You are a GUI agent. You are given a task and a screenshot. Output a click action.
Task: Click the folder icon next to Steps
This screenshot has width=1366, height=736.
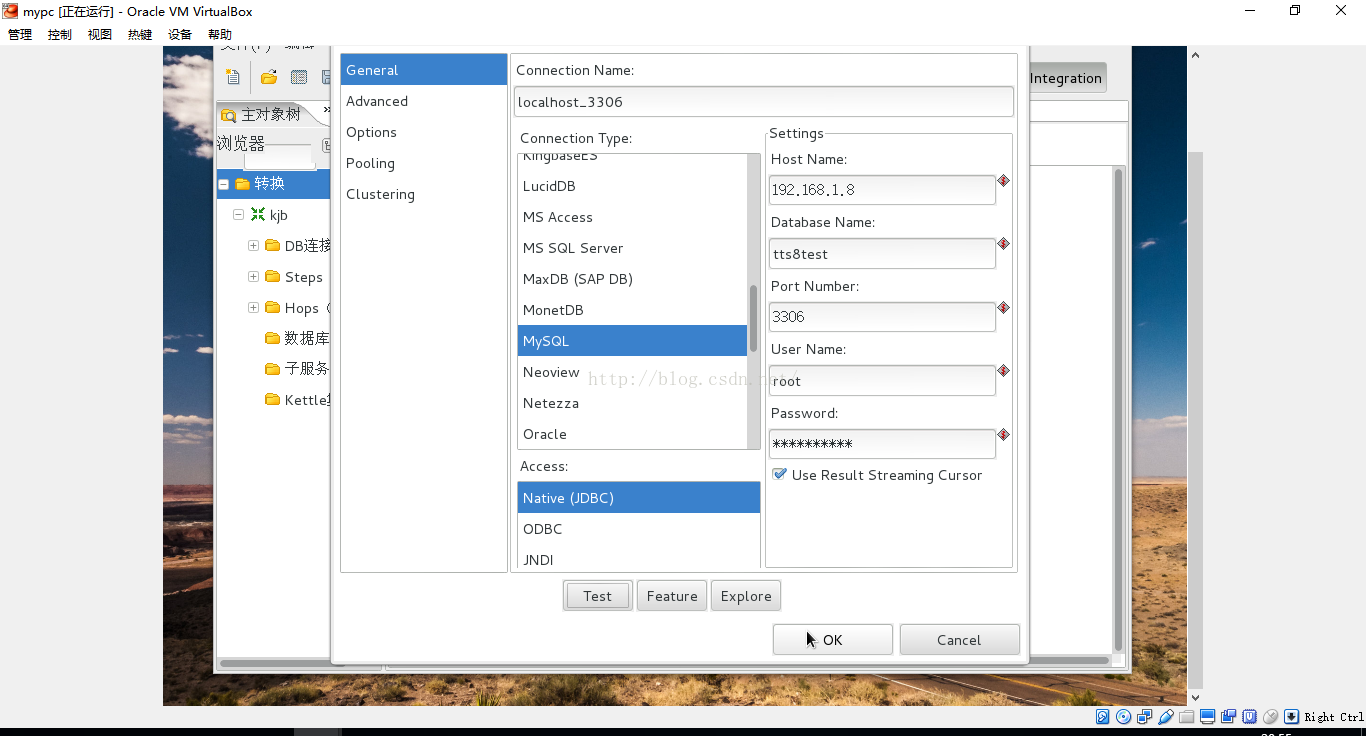272,276
